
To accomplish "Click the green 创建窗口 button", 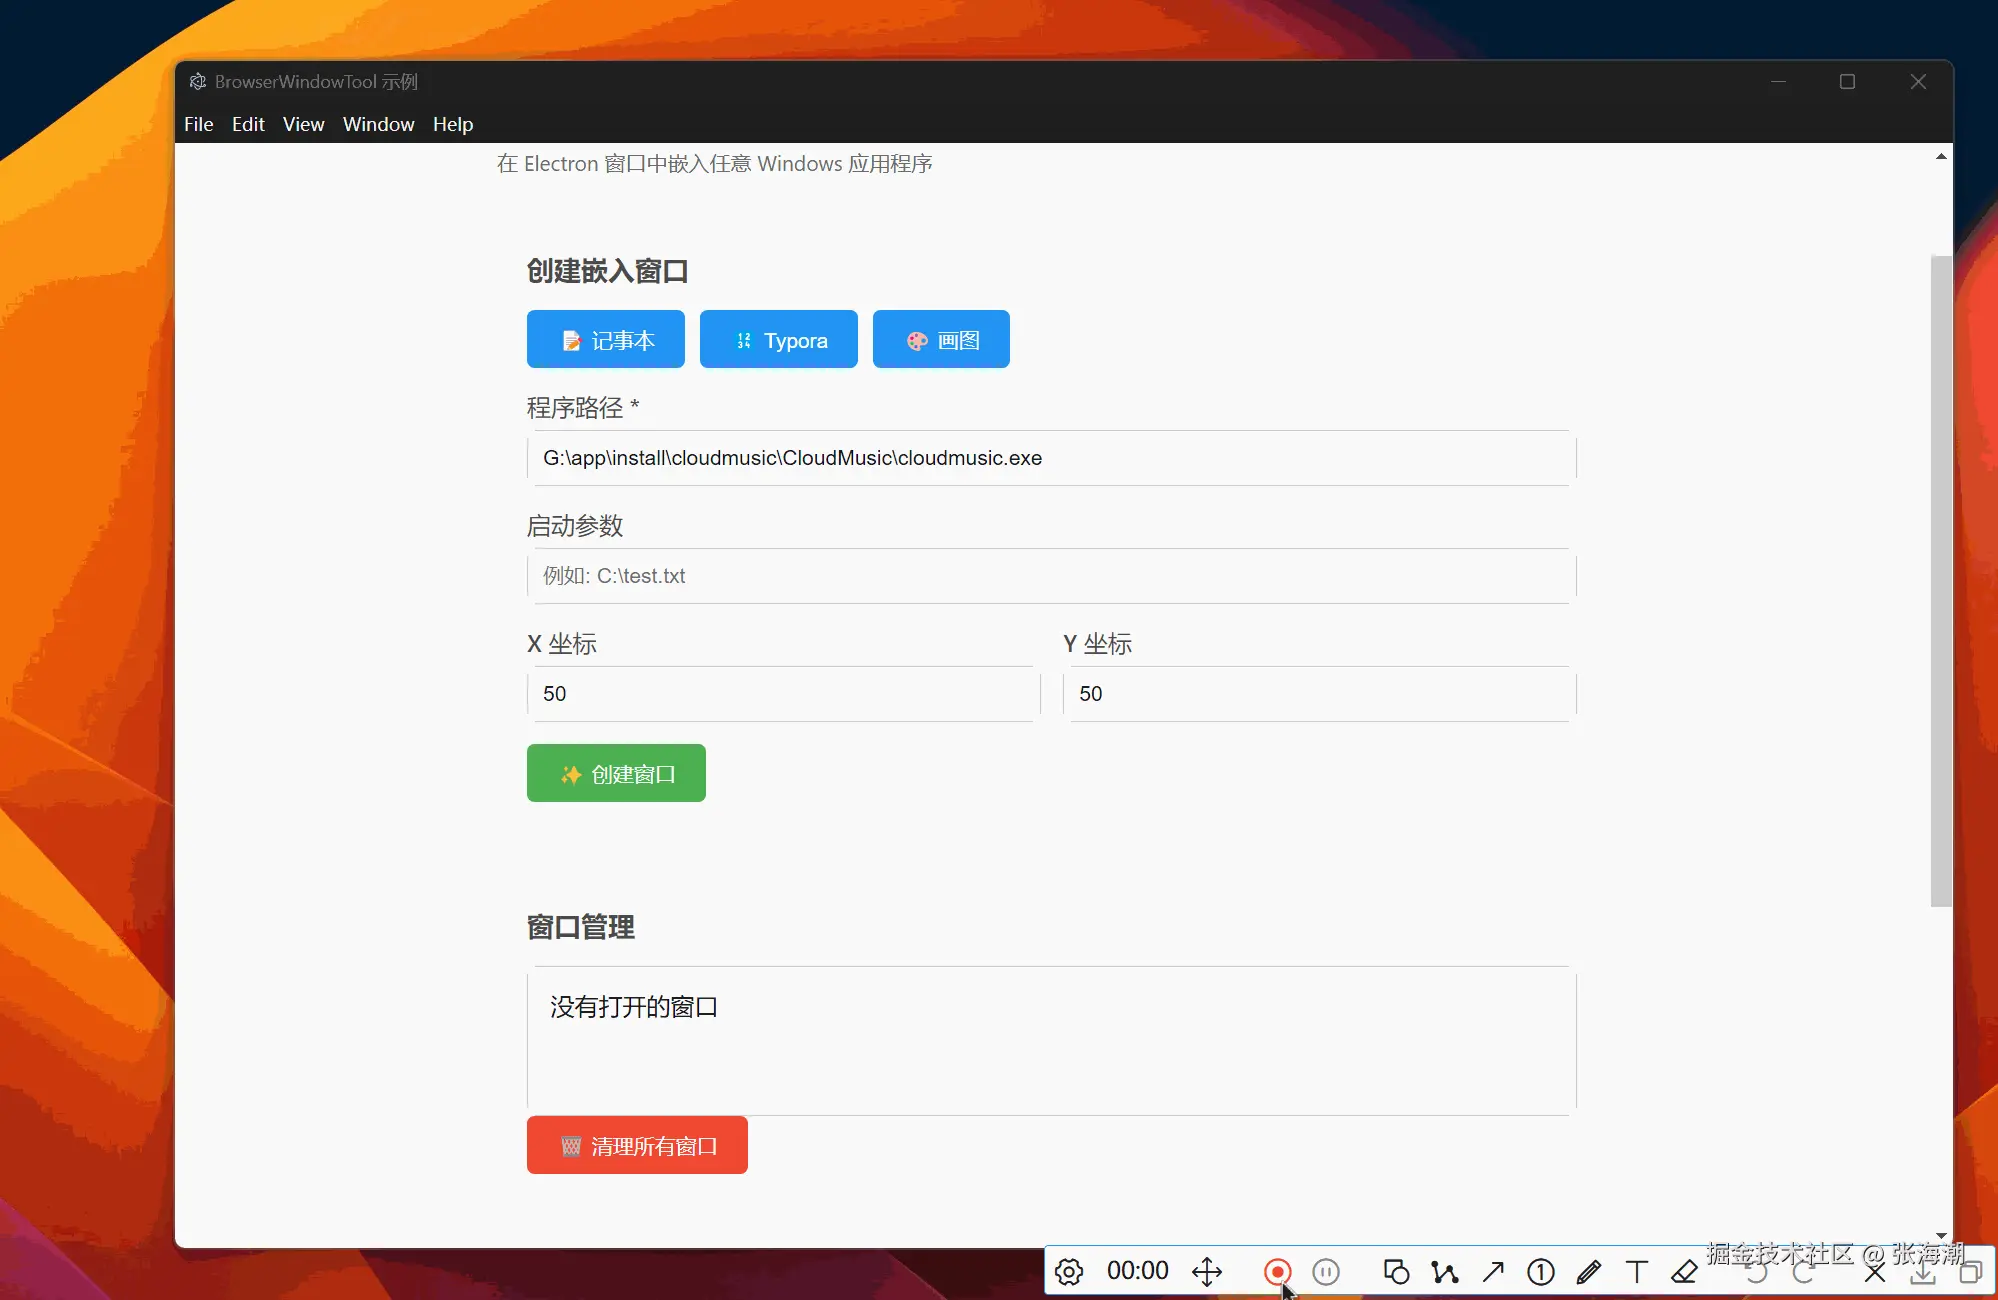I will tap(616, 773).
